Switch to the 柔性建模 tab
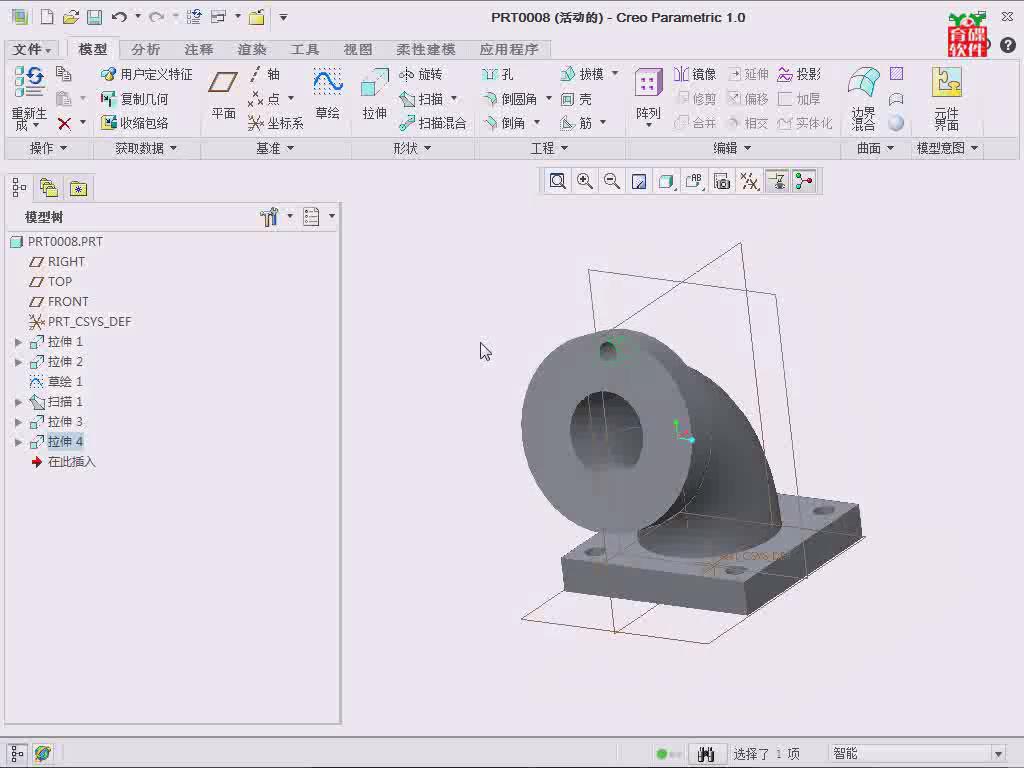 (x=425, y=50)
